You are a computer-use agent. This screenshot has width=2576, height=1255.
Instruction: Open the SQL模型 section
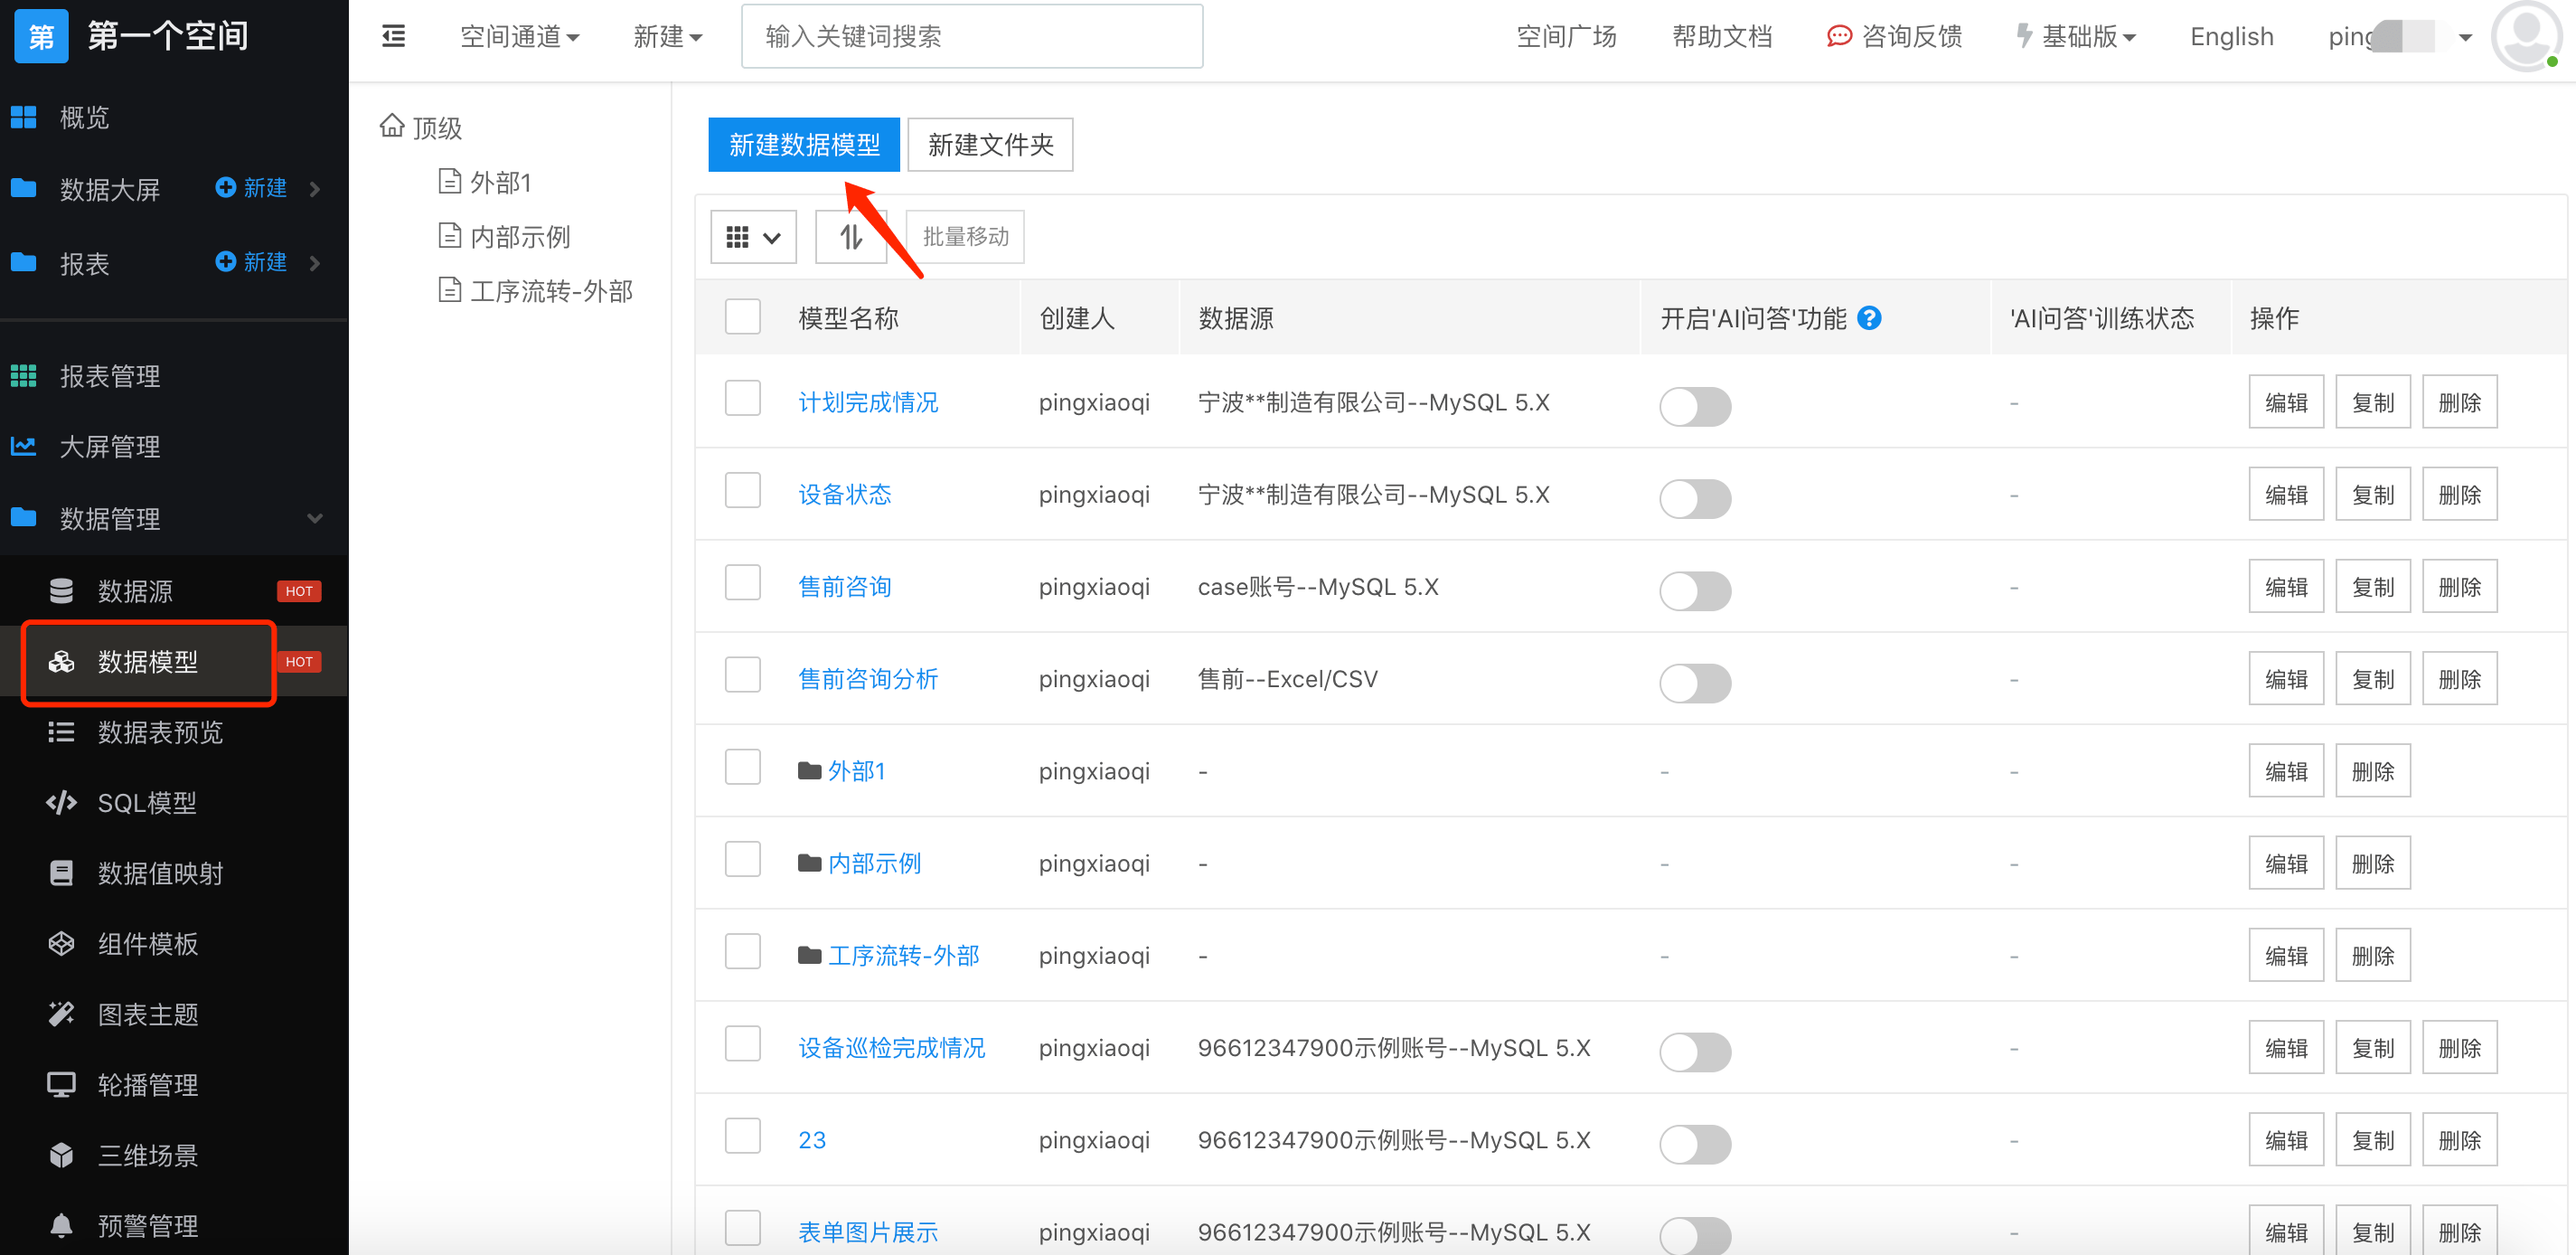tap(147, 802)
